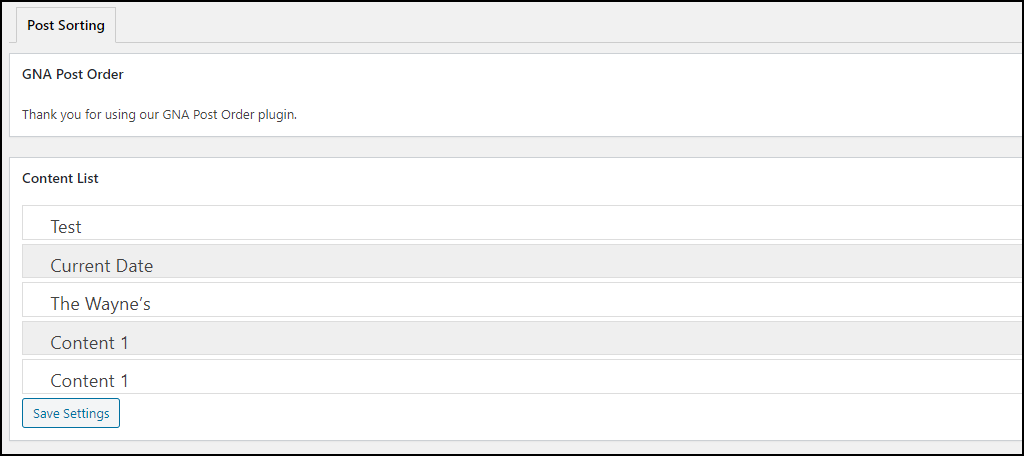Screen dimensions: 1024x456
Task: Select the white Content 1 row above Save Settings
Action: [522, 377]
